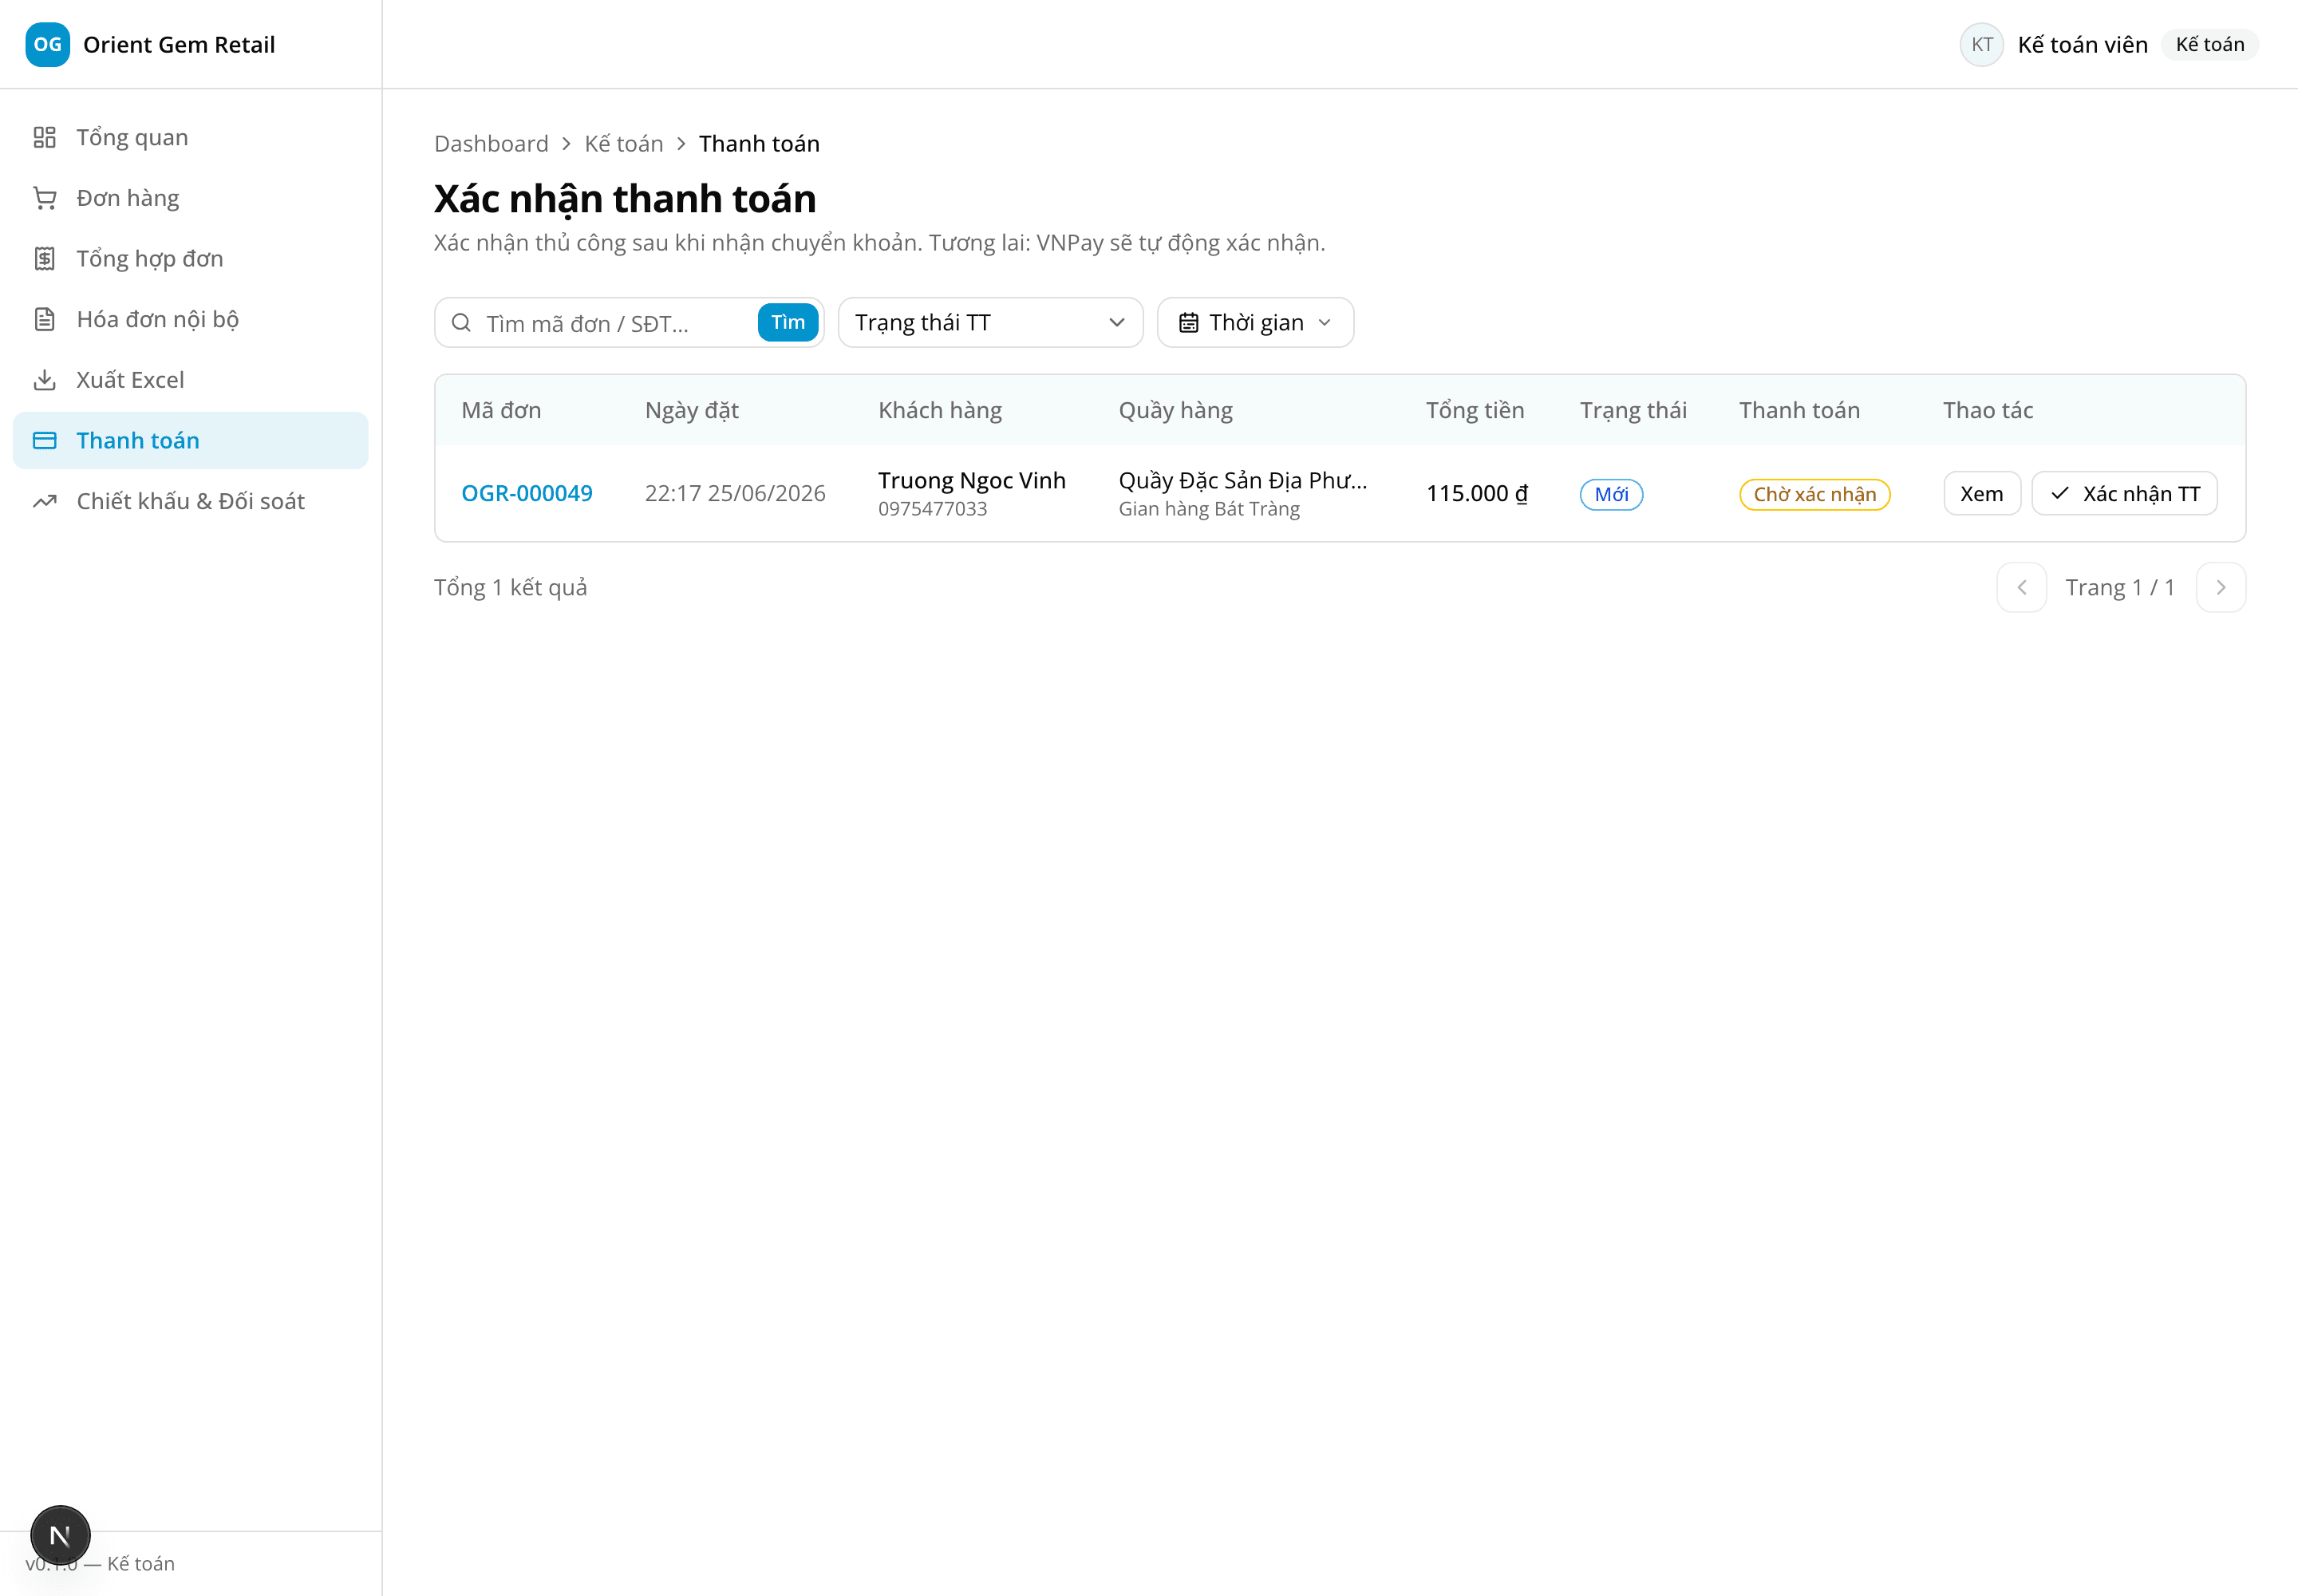
Task: Click the calendar icon on Thời gian
Action: [1188, 322]
